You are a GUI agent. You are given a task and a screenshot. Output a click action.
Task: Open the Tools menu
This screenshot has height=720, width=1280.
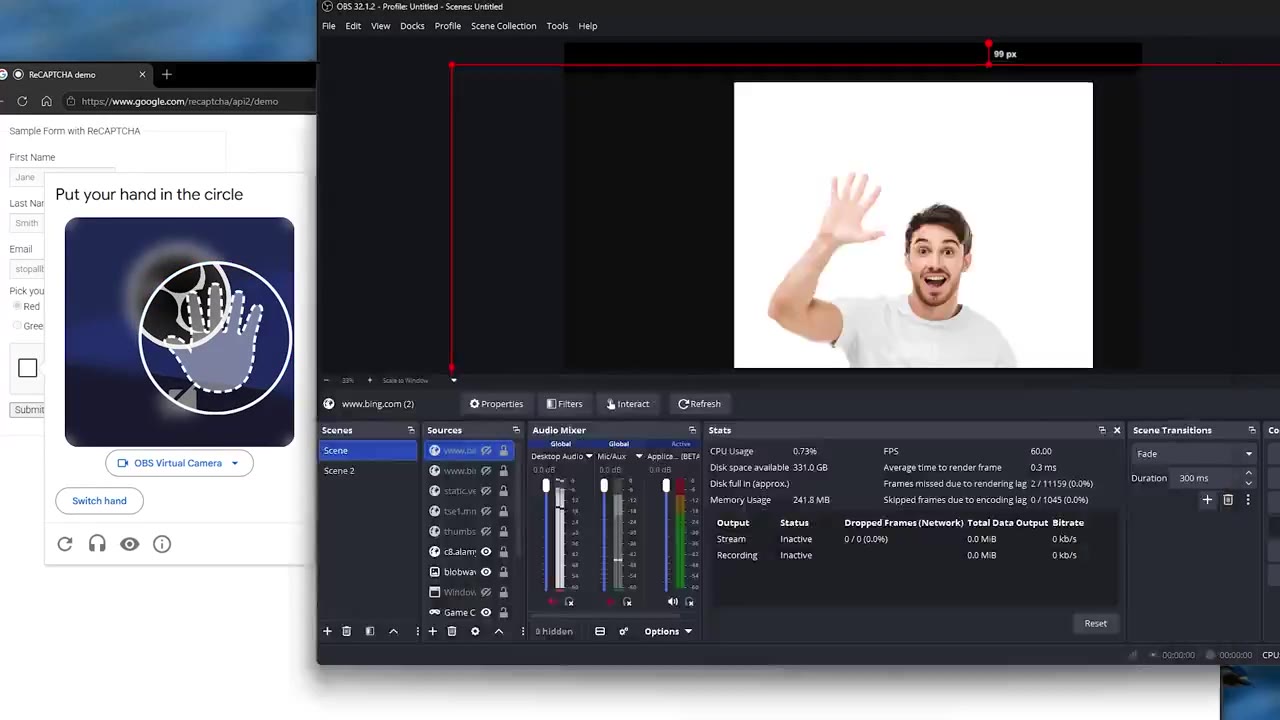pyautogui.click(x=557, y=26)
